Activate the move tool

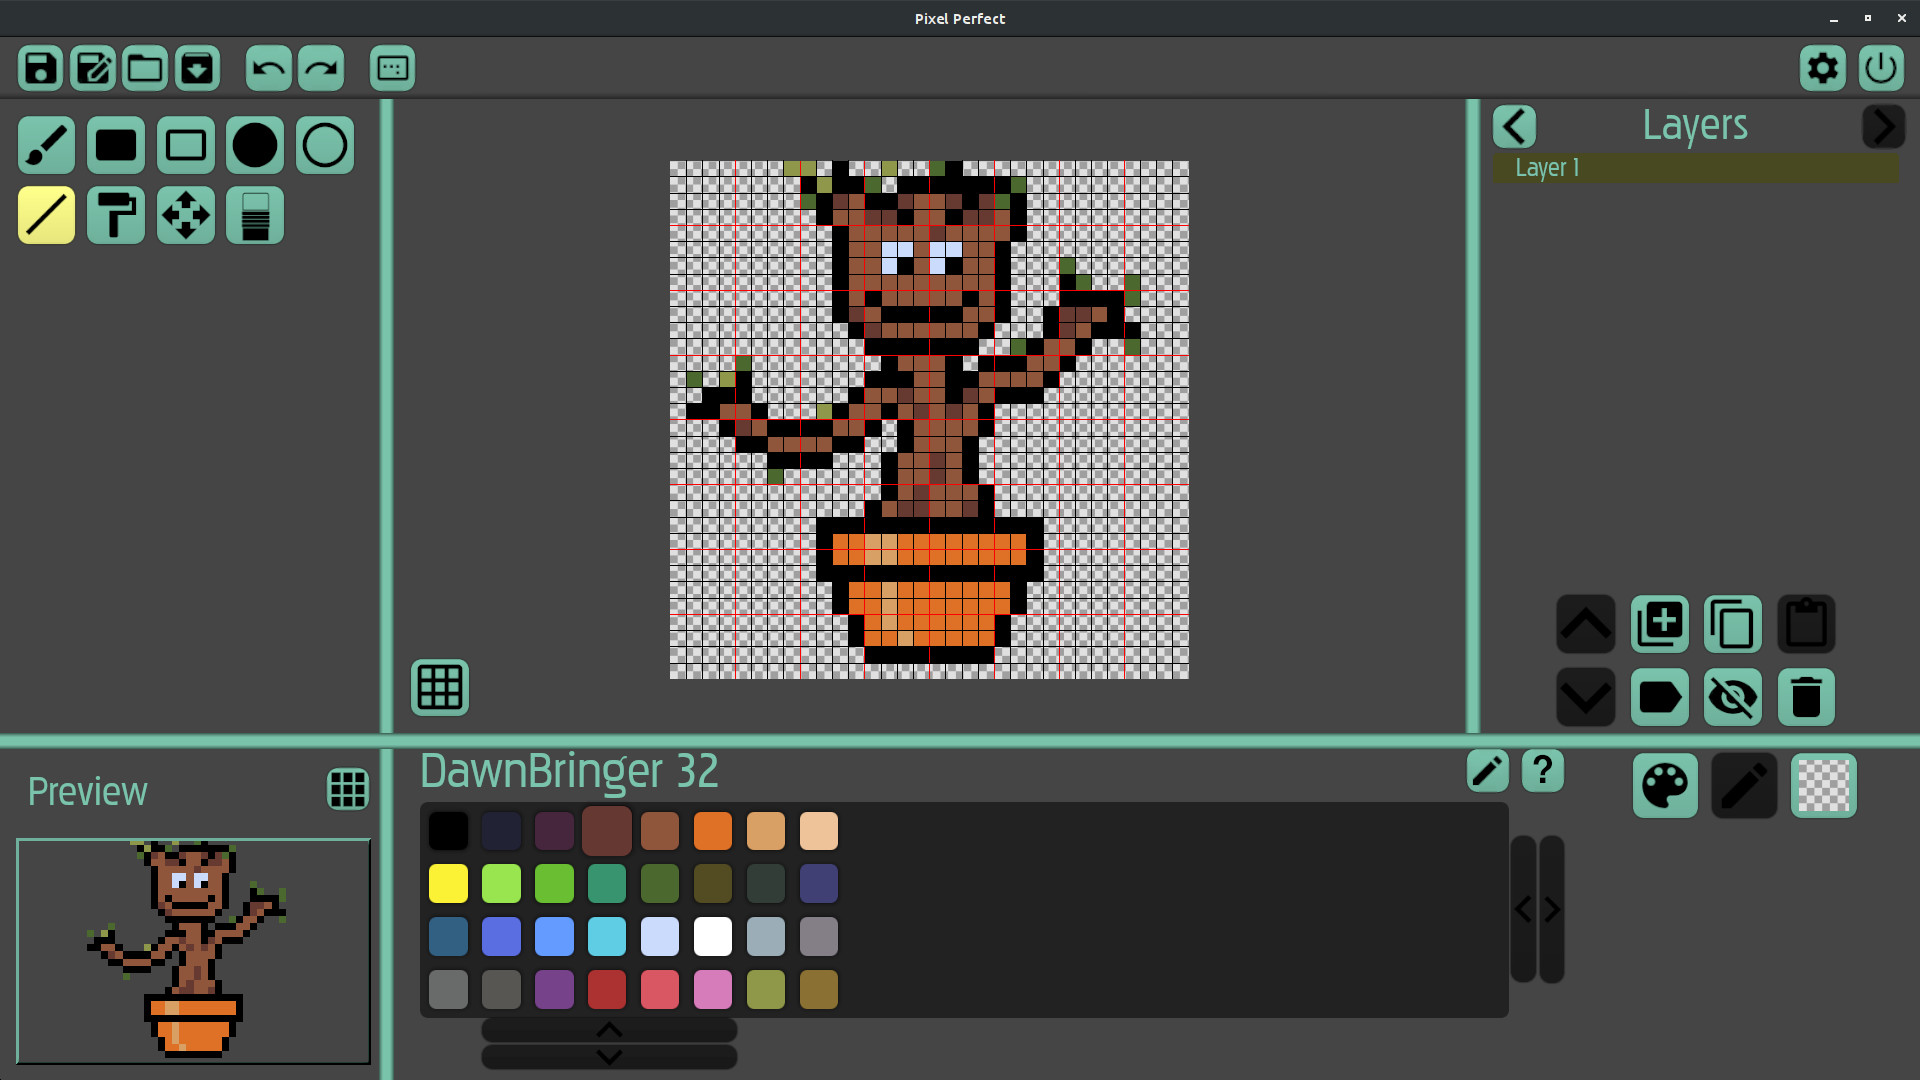(186, 215)
